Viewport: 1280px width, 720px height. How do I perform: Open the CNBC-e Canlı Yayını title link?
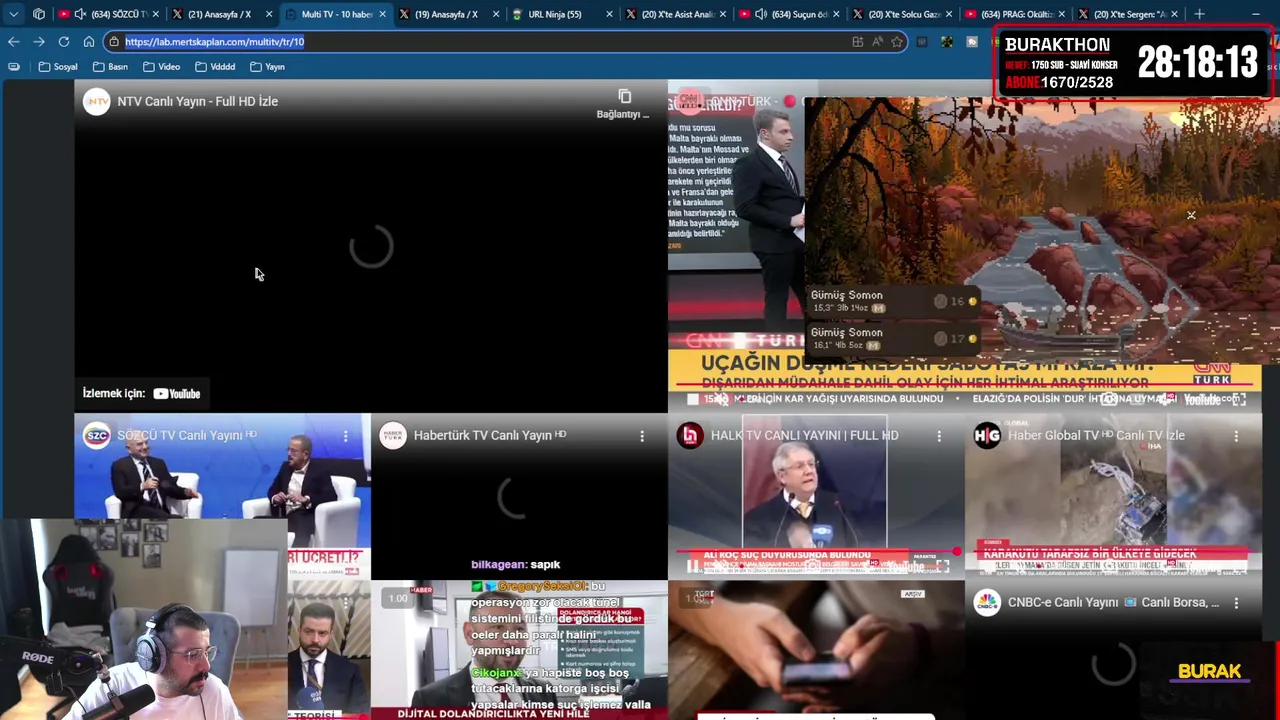pos(1113,603)
